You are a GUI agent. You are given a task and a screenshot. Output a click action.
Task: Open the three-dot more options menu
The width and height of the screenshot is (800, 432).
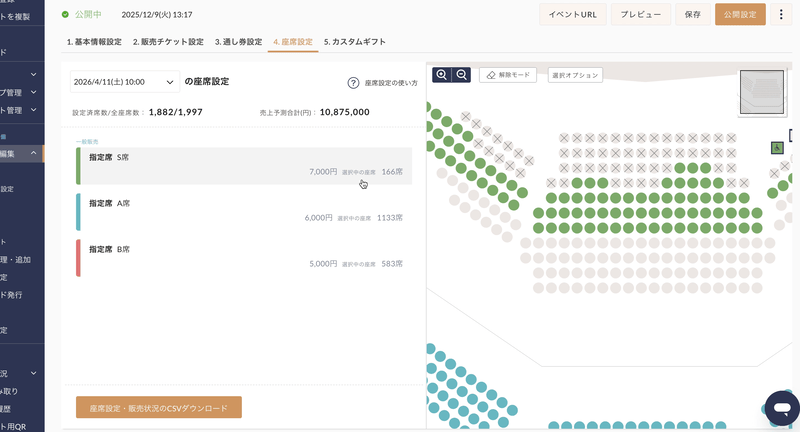[x=781, y=14]
